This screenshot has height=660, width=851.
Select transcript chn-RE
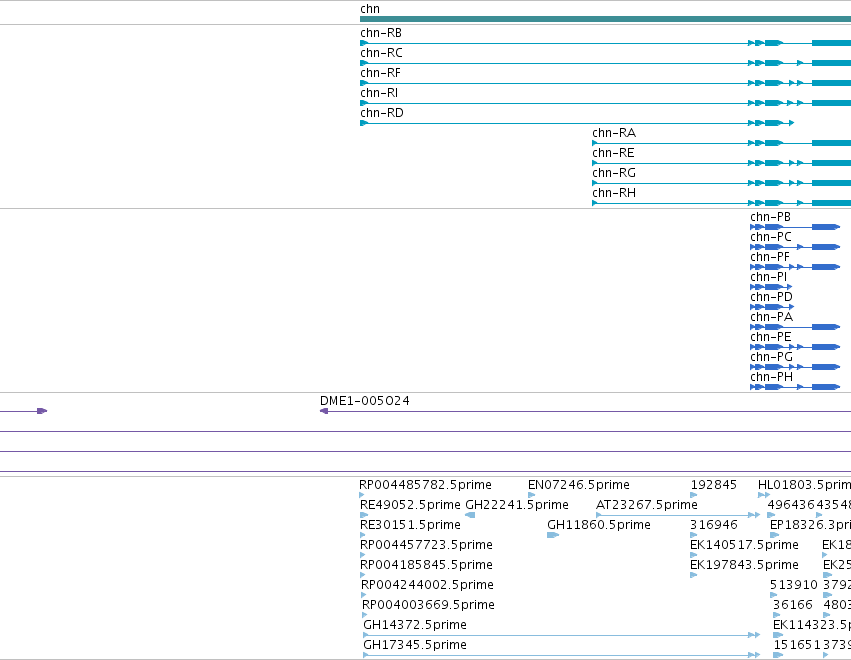click(613, 153)
